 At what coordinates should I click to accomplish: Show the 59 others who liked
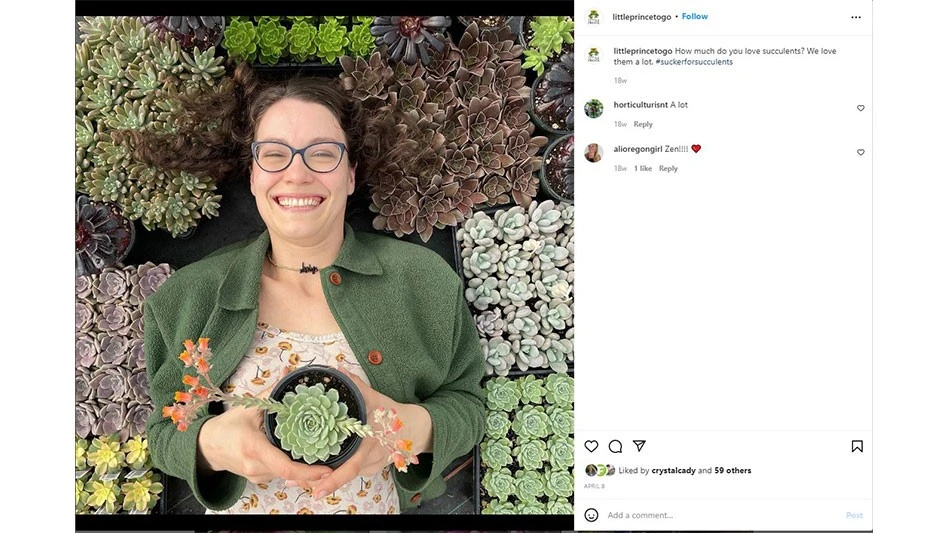tap(733, 470)
